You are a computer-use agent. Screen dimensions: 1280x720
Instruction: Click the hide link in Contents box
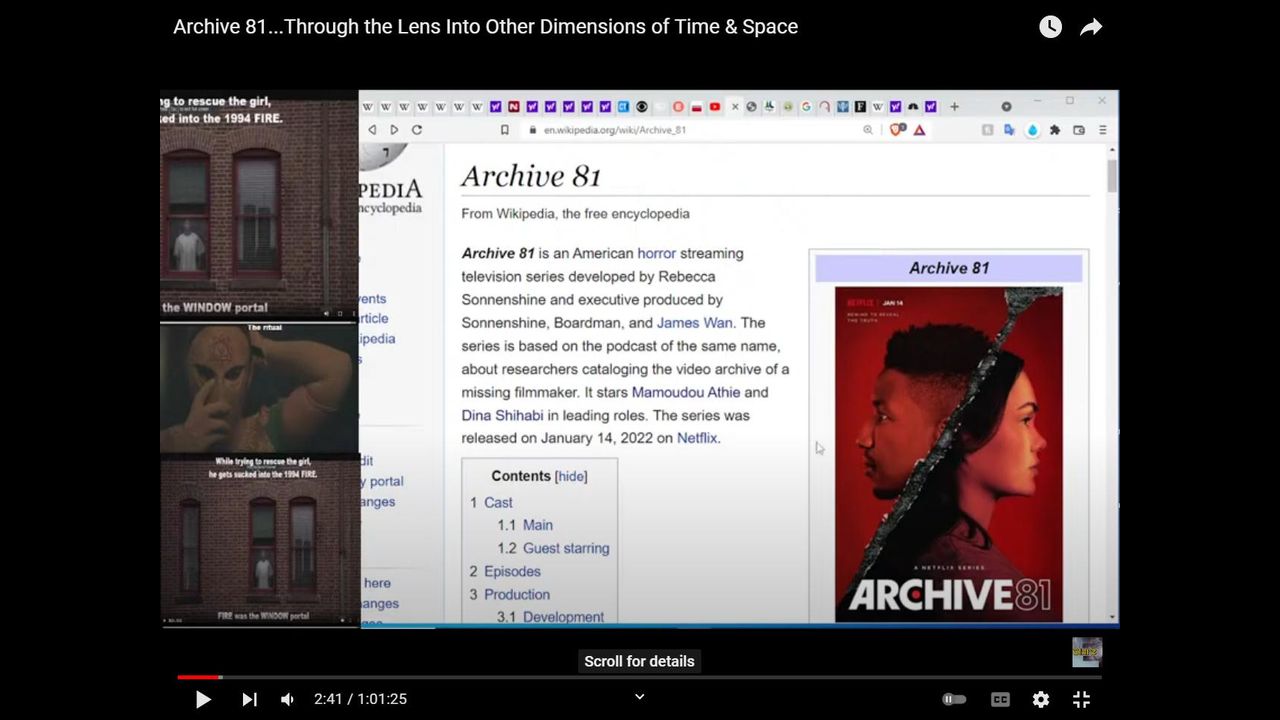pos(571,476)
